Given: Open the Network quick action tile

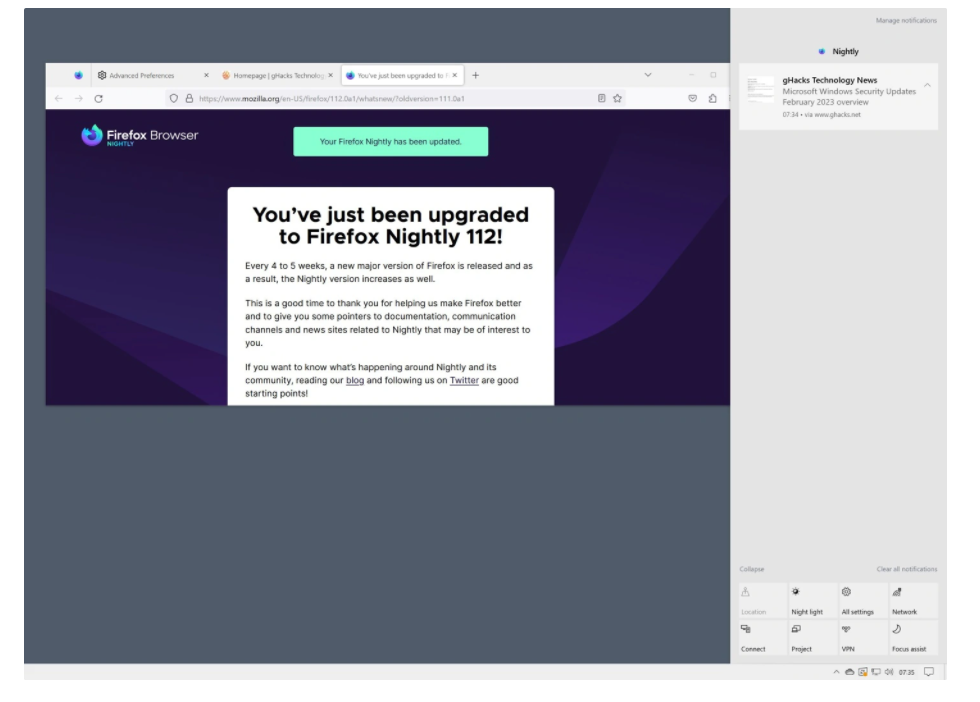Looking at the screenshot, I should [913, 601].
